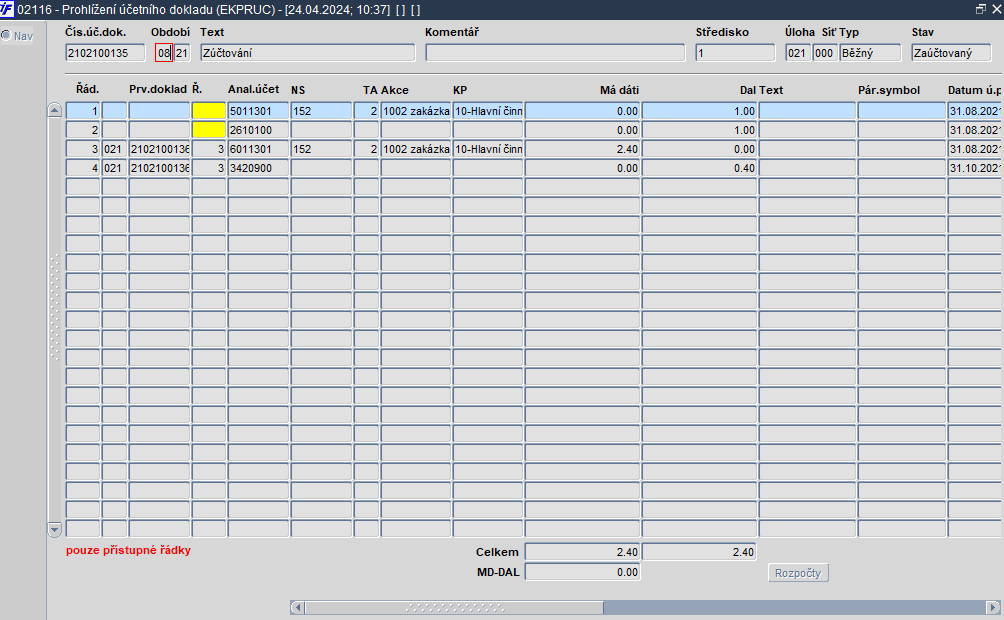The height and width of the screenshot is (620, 1004).
Task: Select account cell 3420900
Action: pos(258,168)
